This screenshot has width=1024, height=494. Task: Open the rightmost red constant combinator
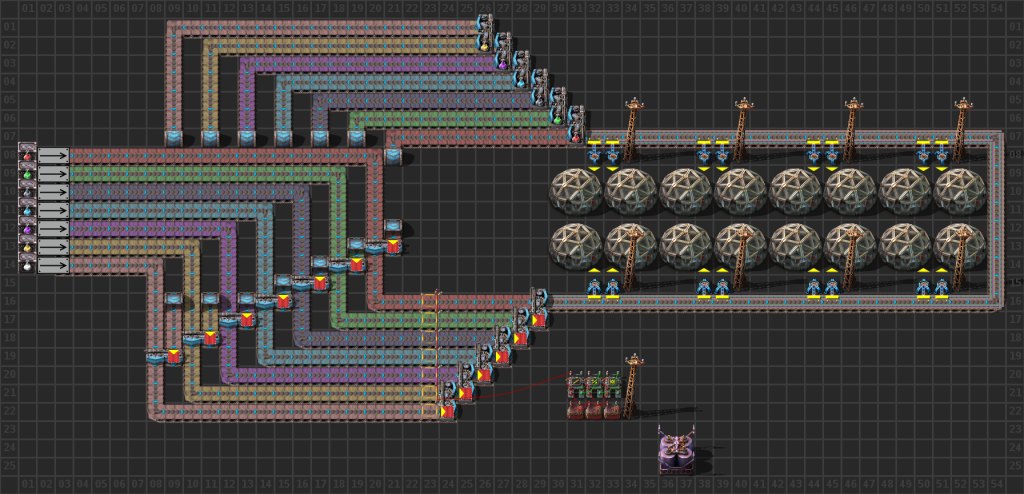(x=613, y=410)
